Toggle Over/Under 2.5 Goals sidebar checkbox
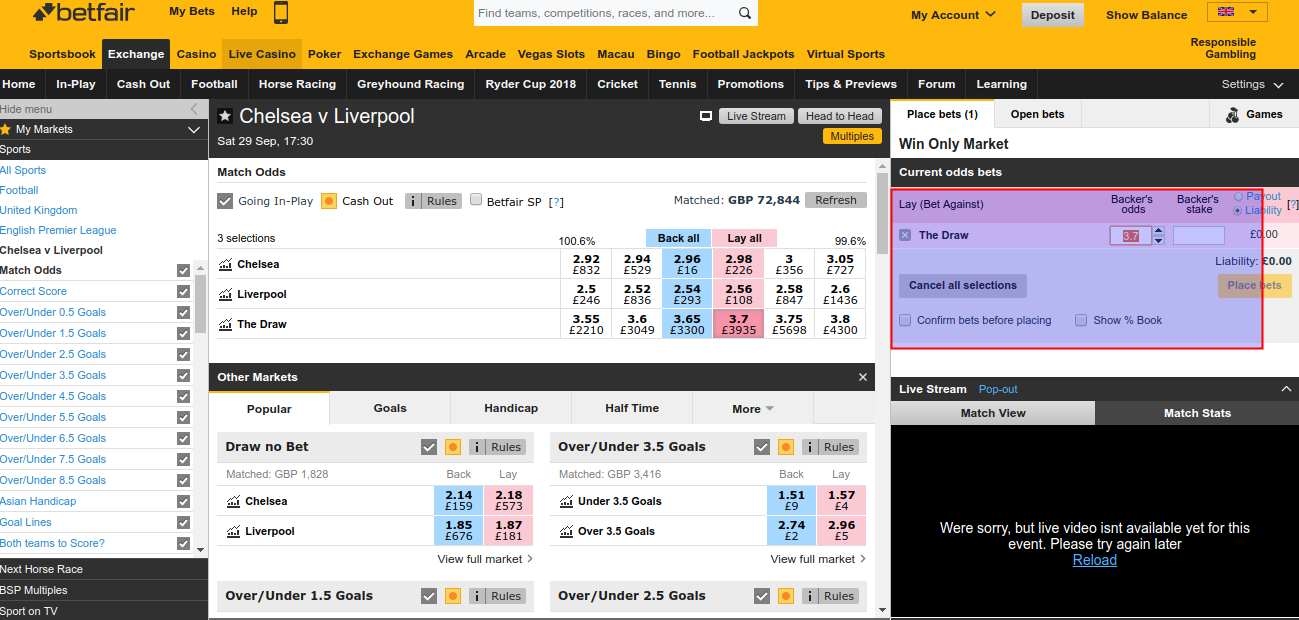1299x620 pixels. 183,354
